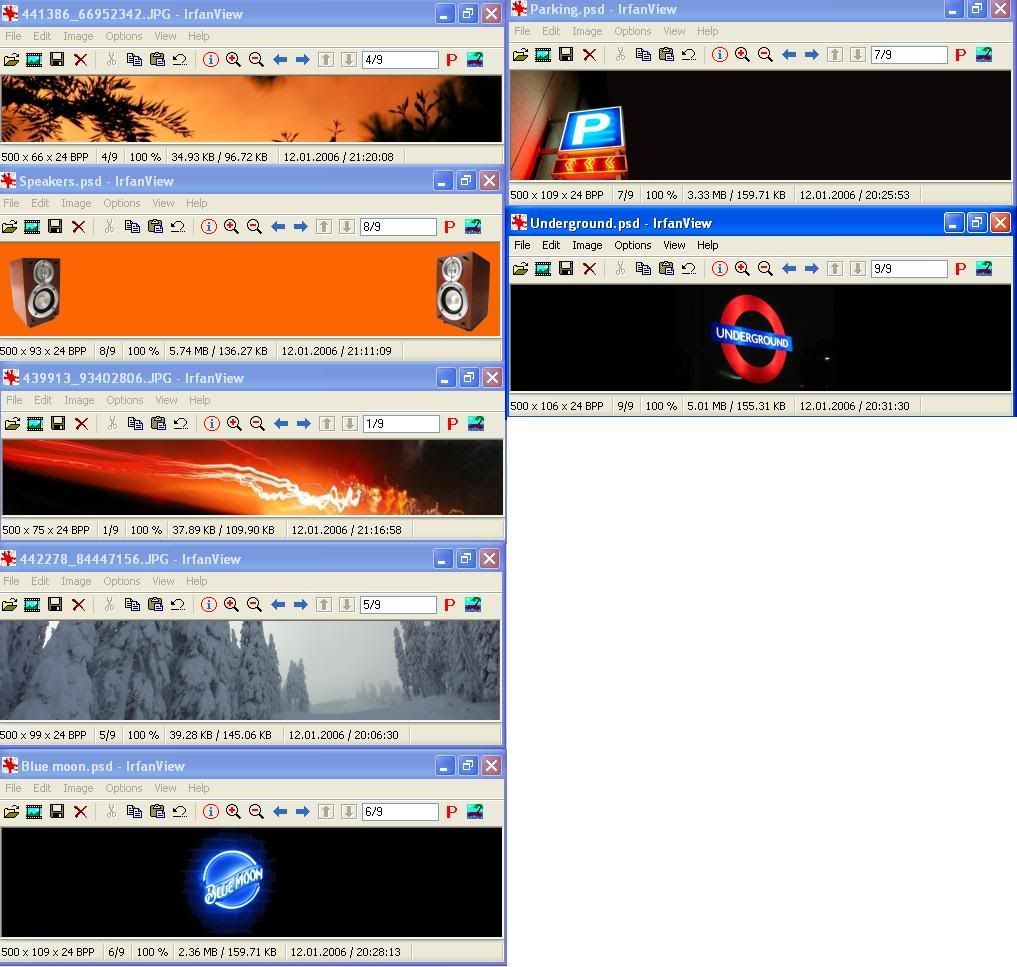
Task: Click Open icon in Underground.psd window toolbar
Action: 520,269
